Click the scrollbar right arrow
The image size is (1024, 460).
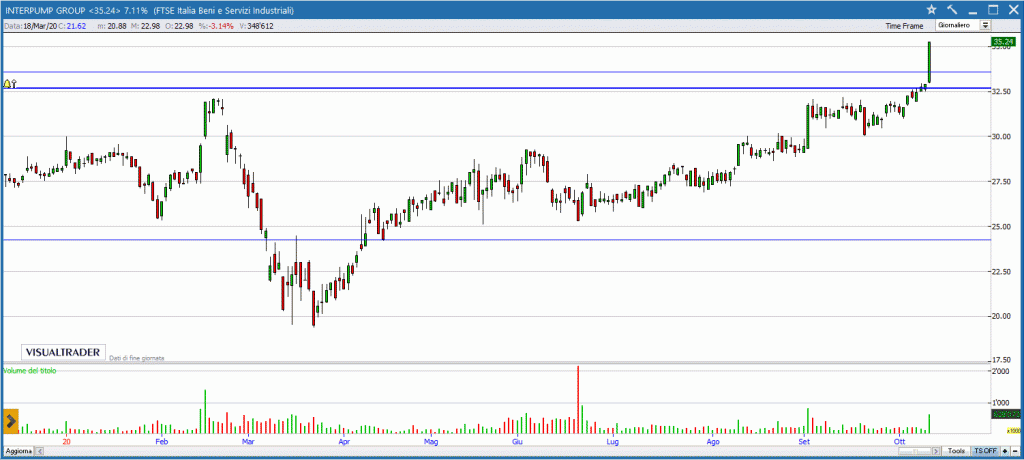click(x=936, y=451)
